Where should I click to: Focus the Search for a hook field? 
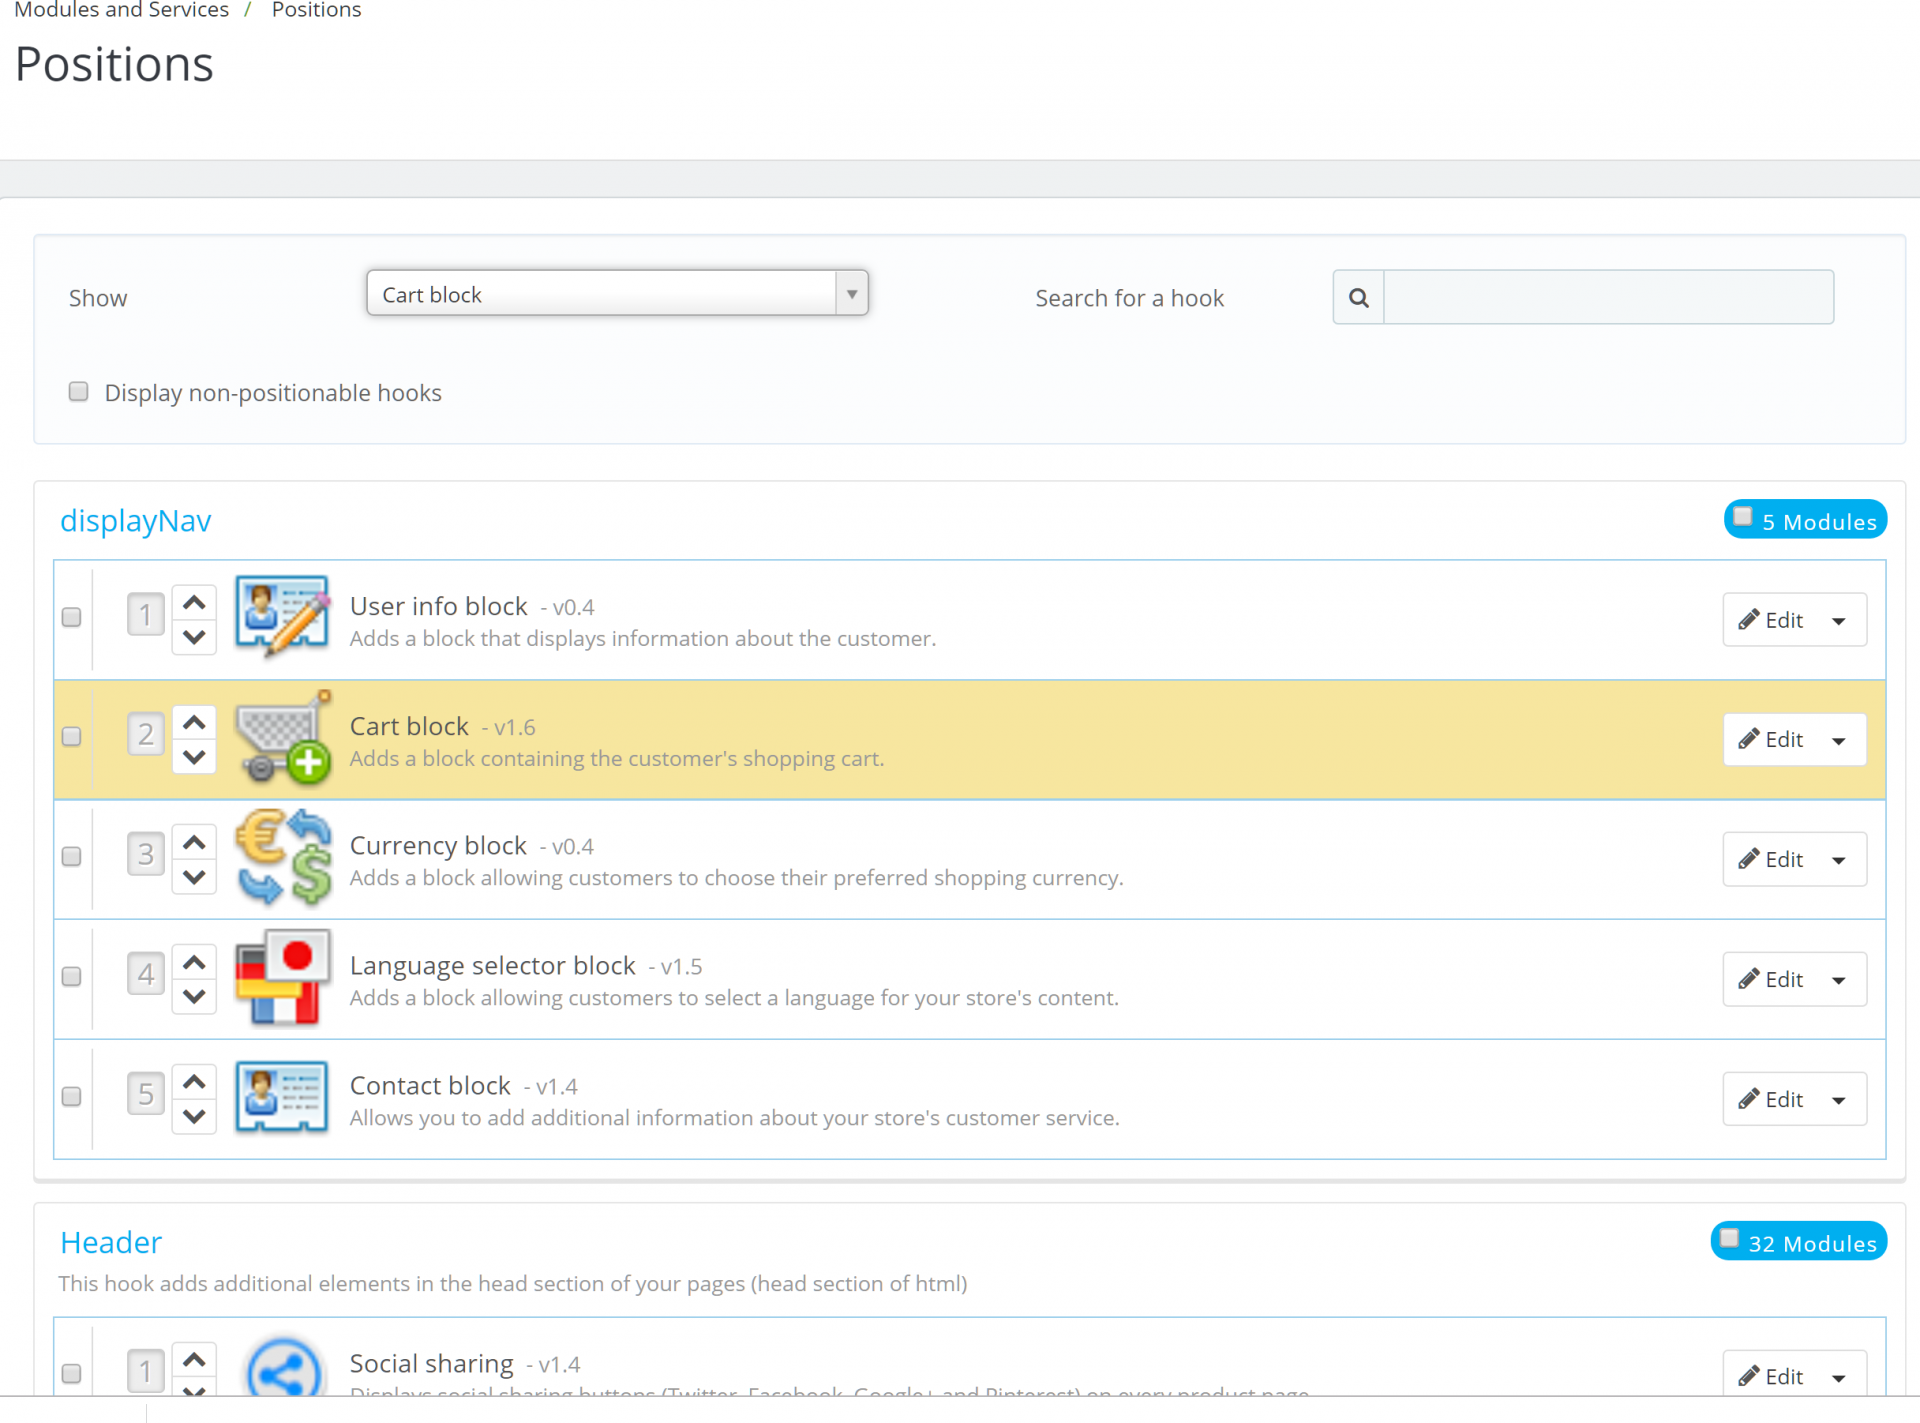click(1607, 297)
